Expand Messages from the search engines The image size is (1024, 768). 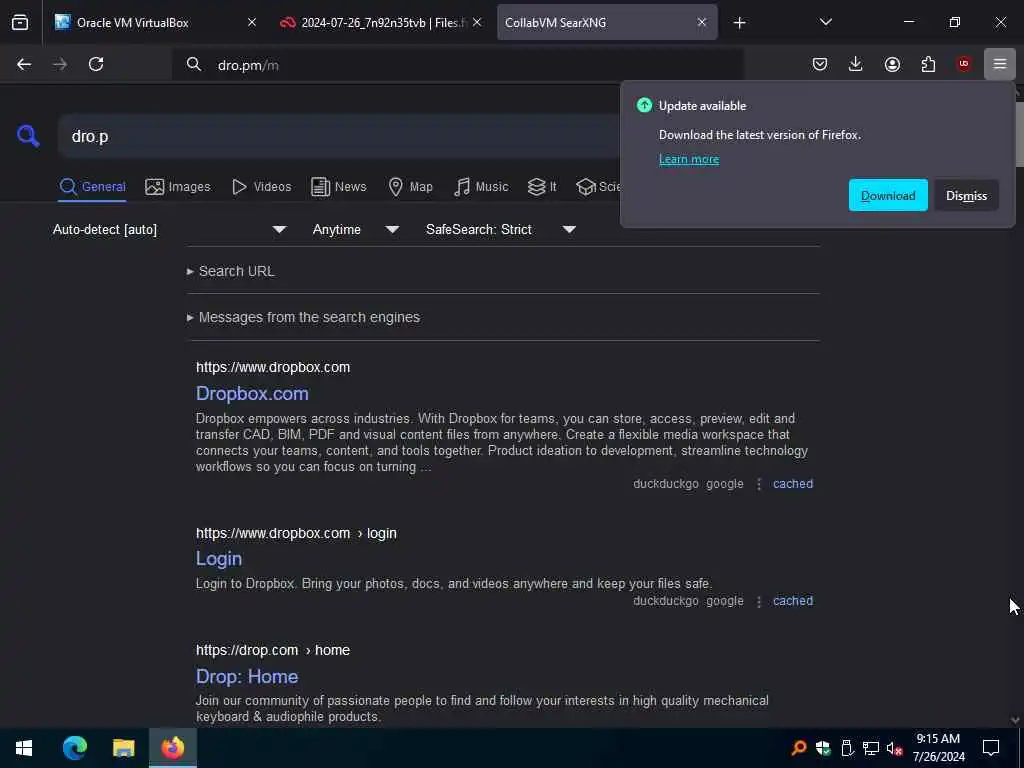tap(303, 317)
